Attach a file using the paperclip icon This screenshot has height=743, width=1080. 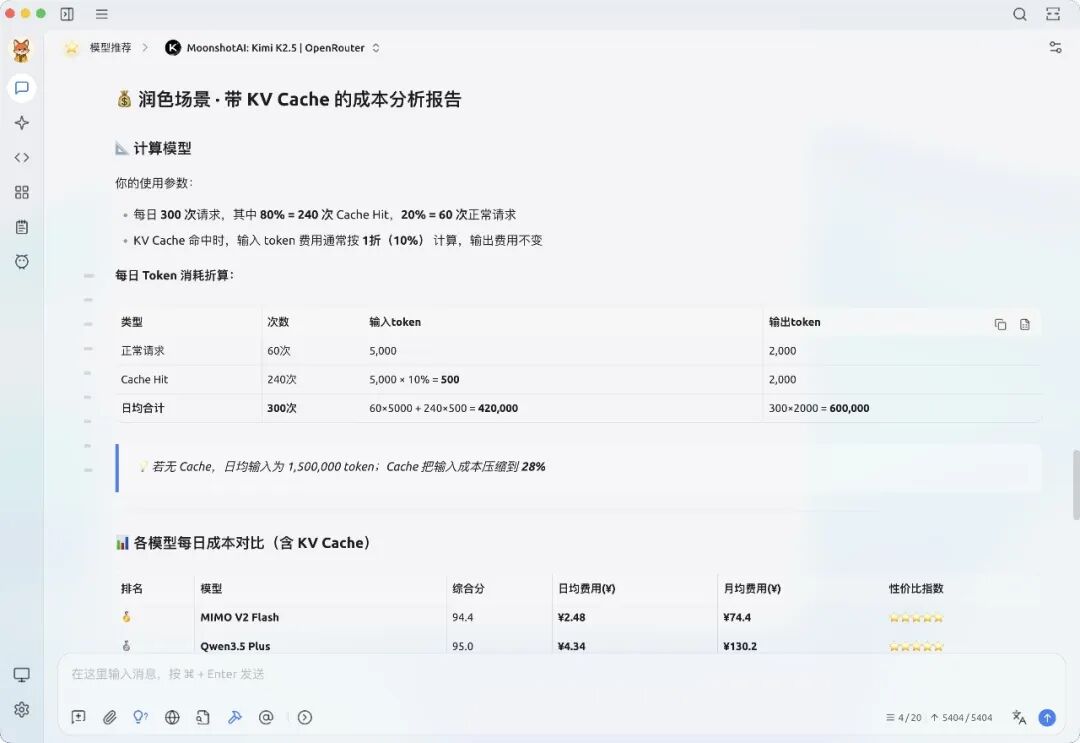tap(110, 717)
